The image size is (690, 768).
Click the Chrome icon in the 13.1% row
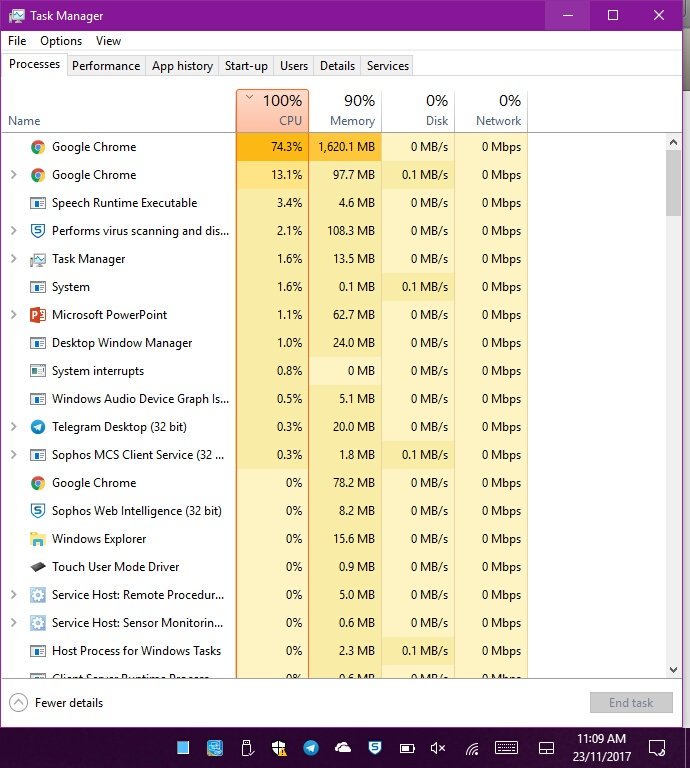click(38, 175)
